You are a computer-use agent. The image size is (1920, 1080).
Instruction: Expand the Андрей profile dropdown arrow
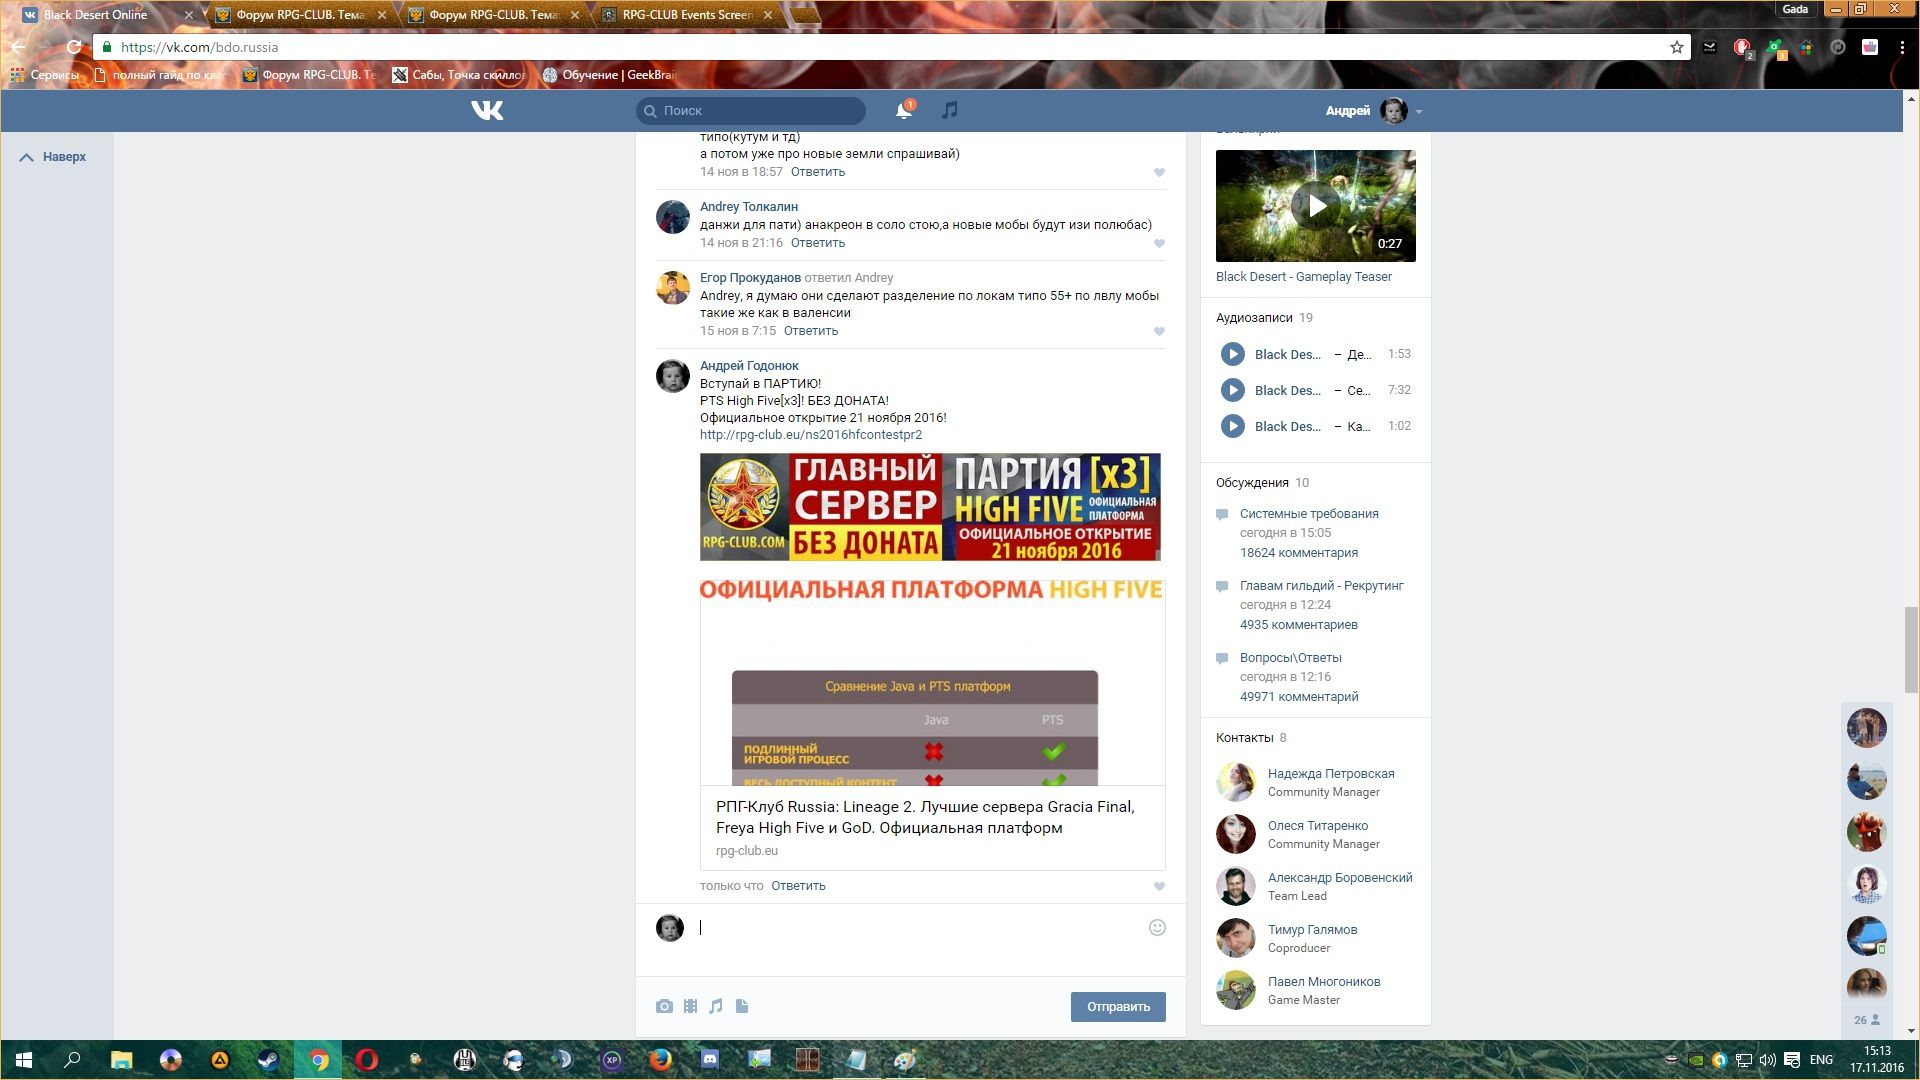1419,112
